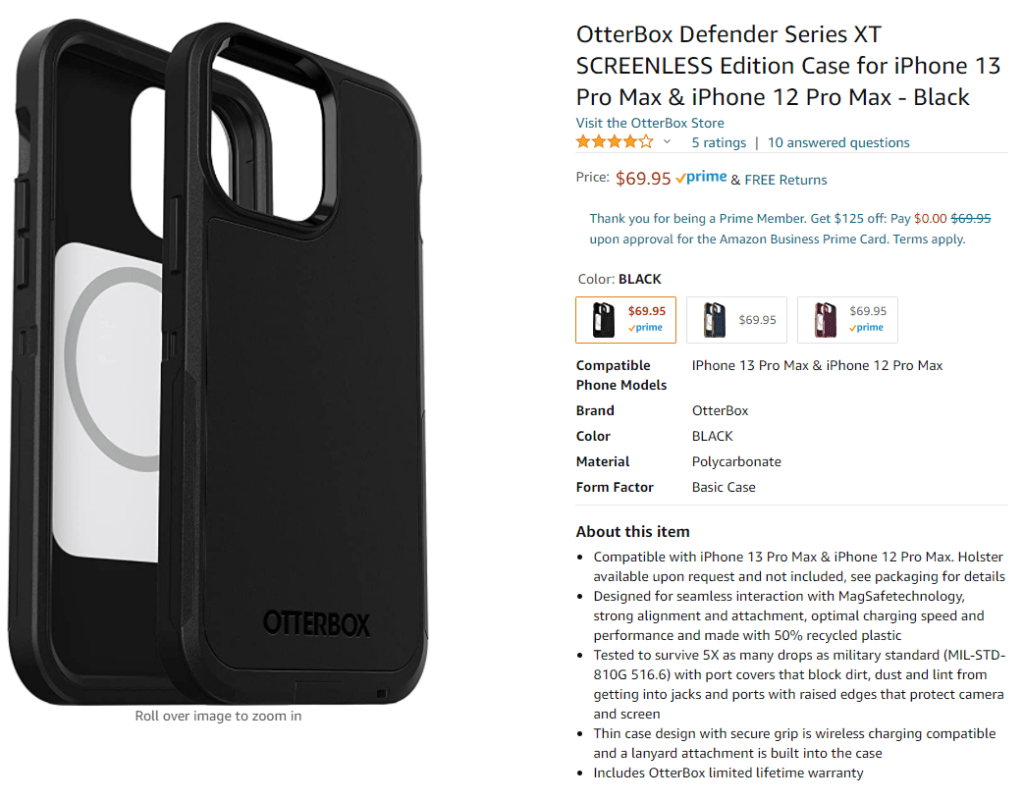Select the purple case color option
The image size is (1024, 800).
[x=847, y=320]
